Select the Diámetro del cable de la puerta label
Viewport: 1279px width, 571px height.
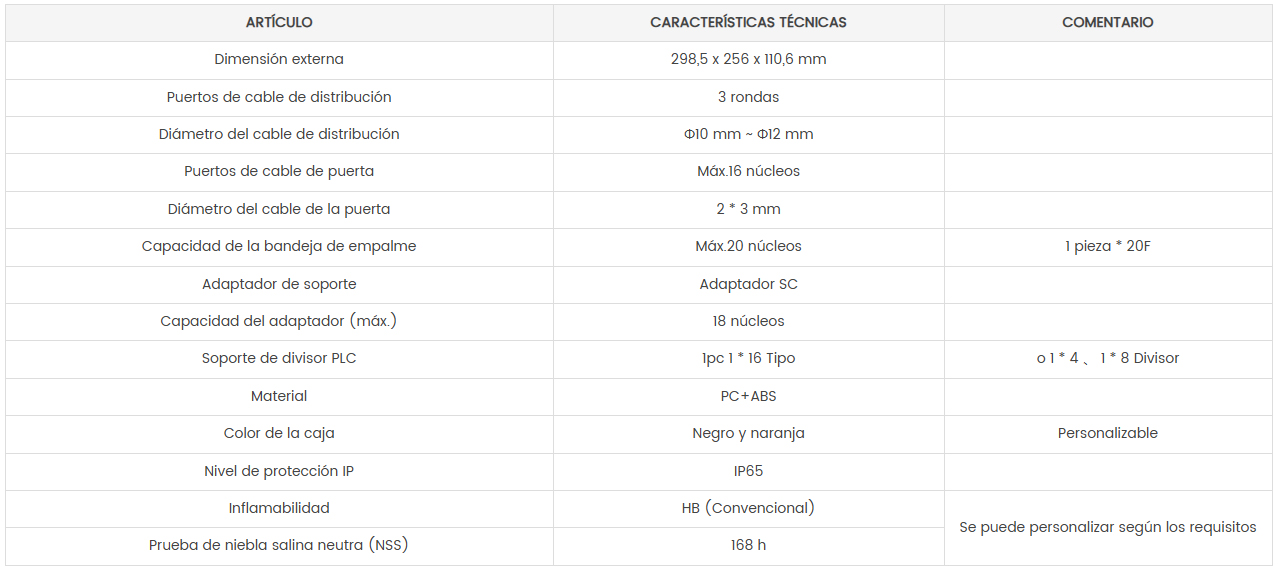279,209
